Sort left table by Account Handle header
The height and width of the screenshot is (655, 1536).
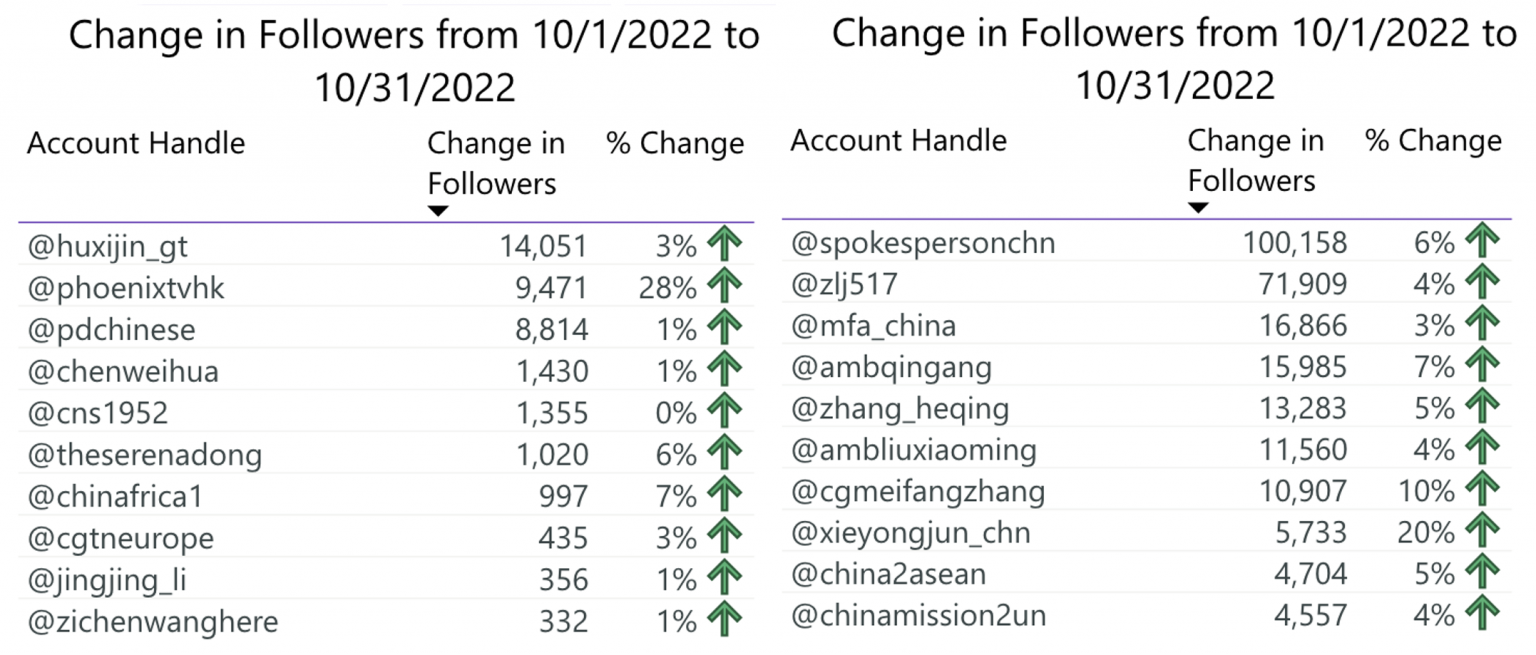(136, 143)
